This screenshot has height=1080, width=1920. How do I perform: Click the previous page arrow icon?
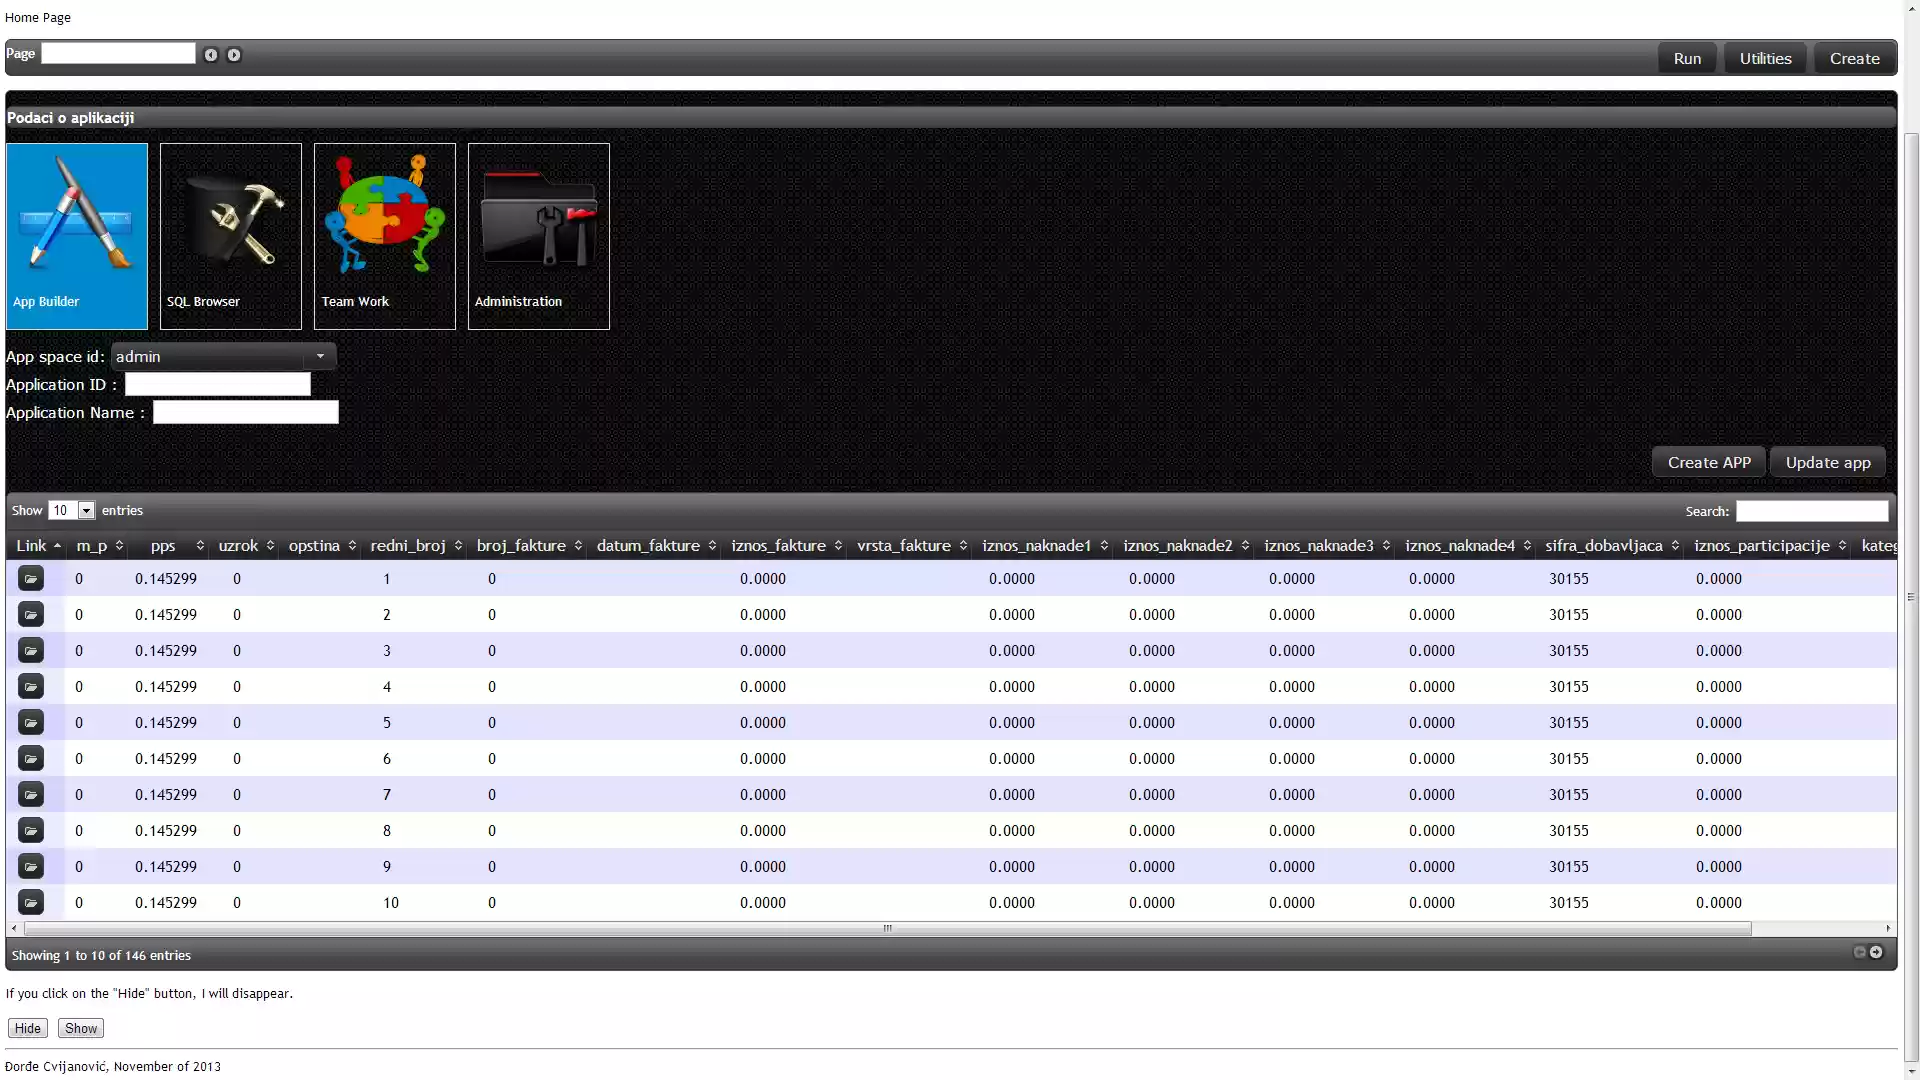211,55
